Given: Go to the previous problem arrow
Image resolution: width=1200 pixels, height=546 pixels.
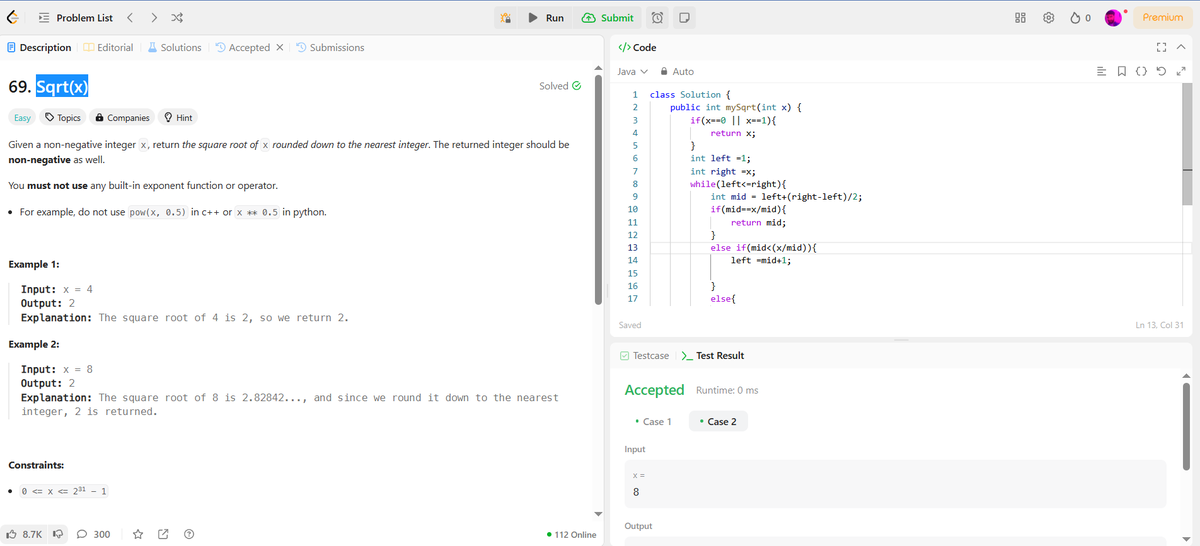Looking at the screenshot, I should [x=128, y=18].
